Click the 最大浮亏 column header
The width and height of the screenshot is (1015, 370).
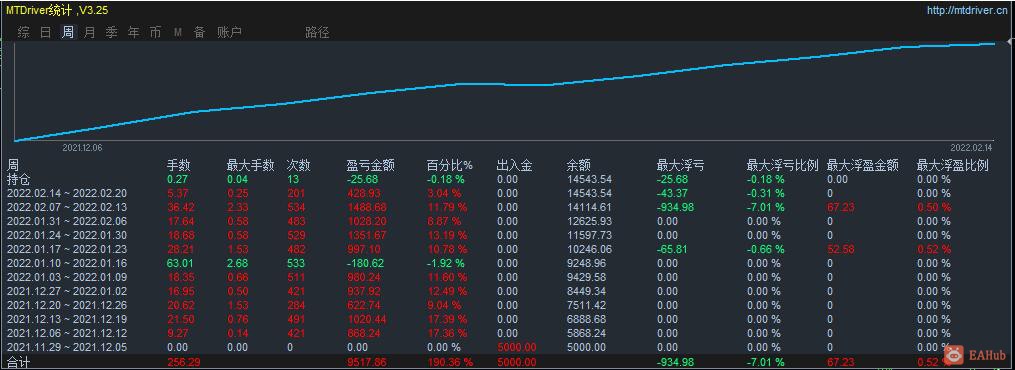click(680, 166)
